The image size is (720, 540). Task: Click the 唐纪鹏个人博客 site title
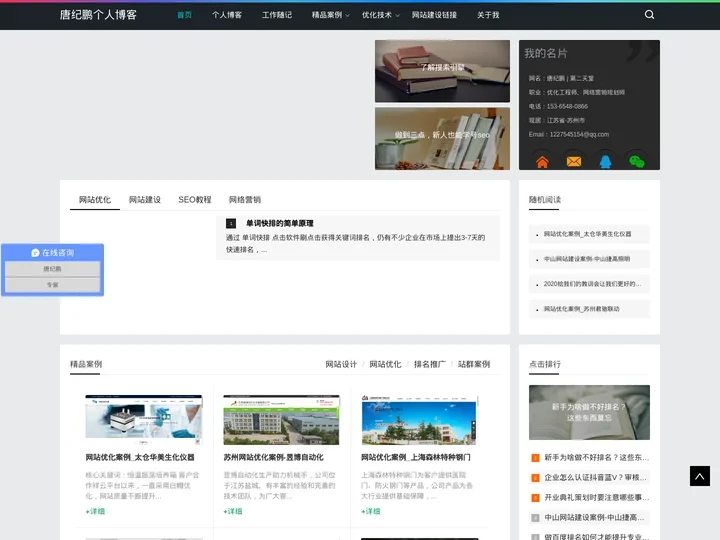point(98,15)
